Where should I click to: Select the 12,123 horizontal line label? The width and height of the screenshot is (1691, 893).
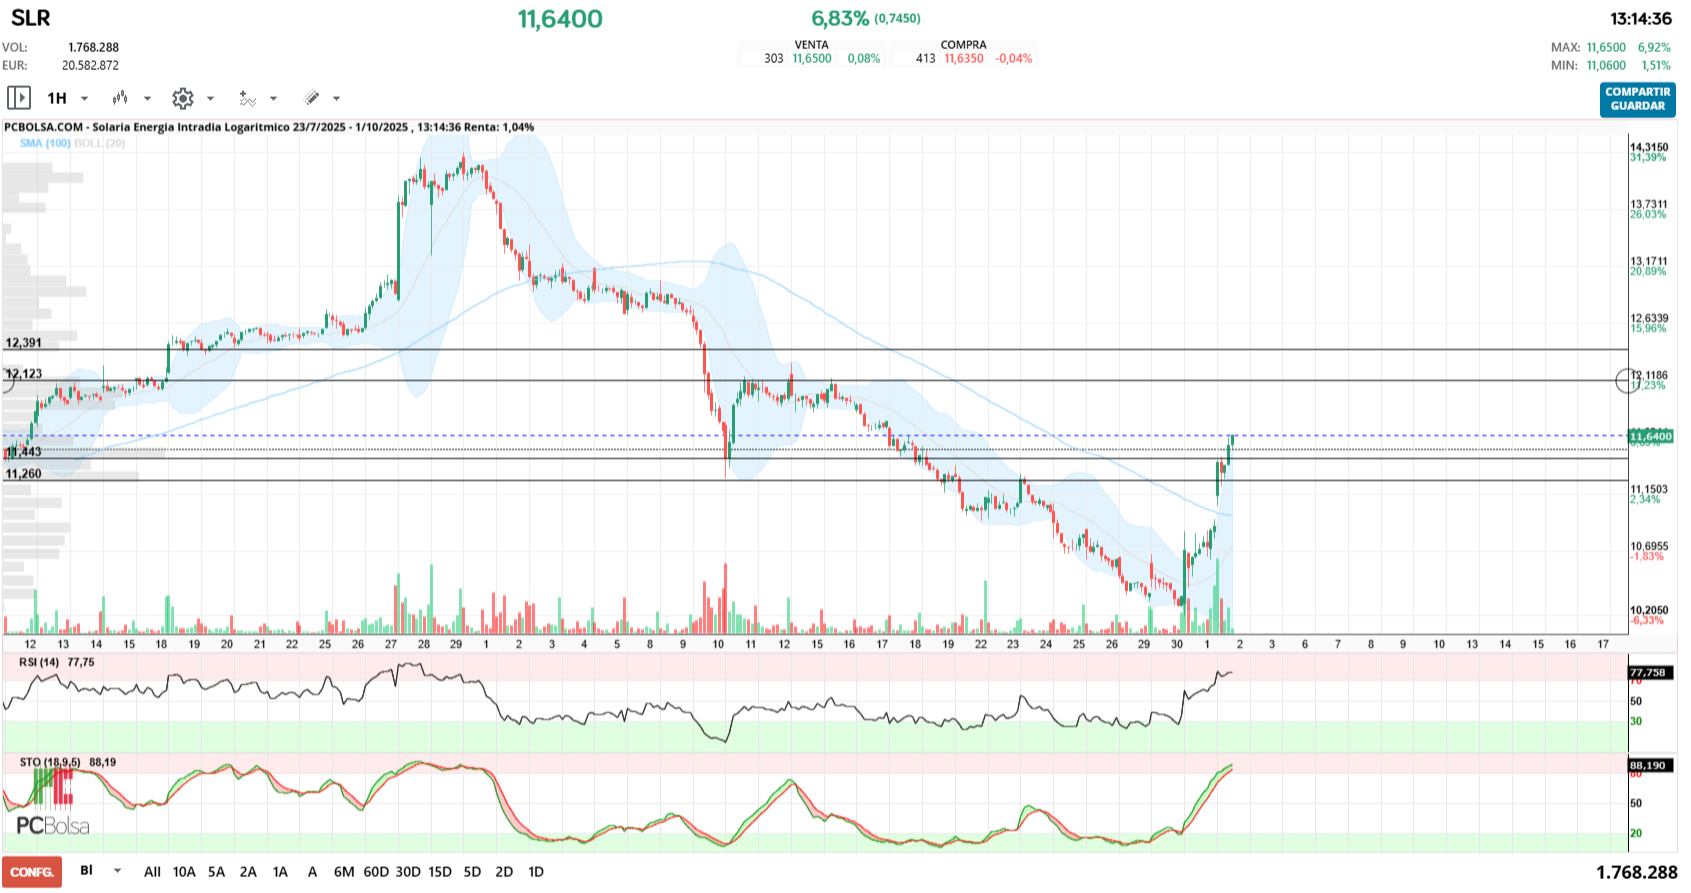point(24,374)
